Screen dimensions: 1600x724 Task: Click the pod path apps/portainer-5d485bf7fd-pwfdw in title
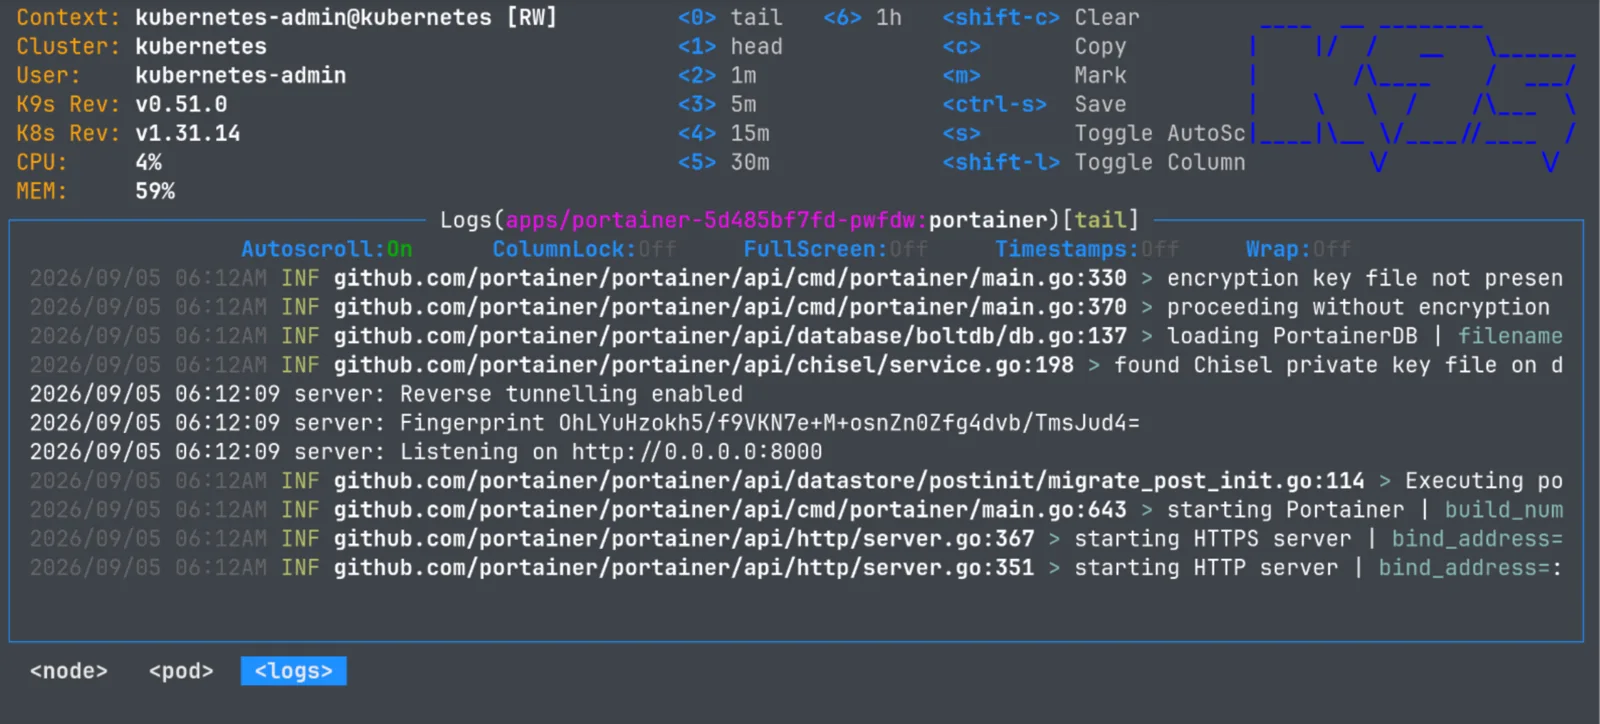pos(713,220)
